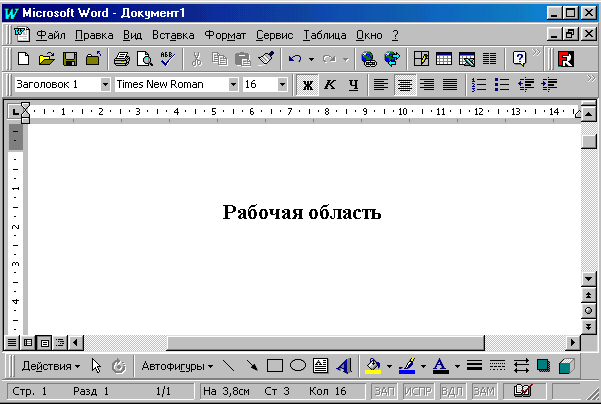This screenshot has height=404, width=601.
Task: Choose arrow style icon
Action: click(521, 366)
